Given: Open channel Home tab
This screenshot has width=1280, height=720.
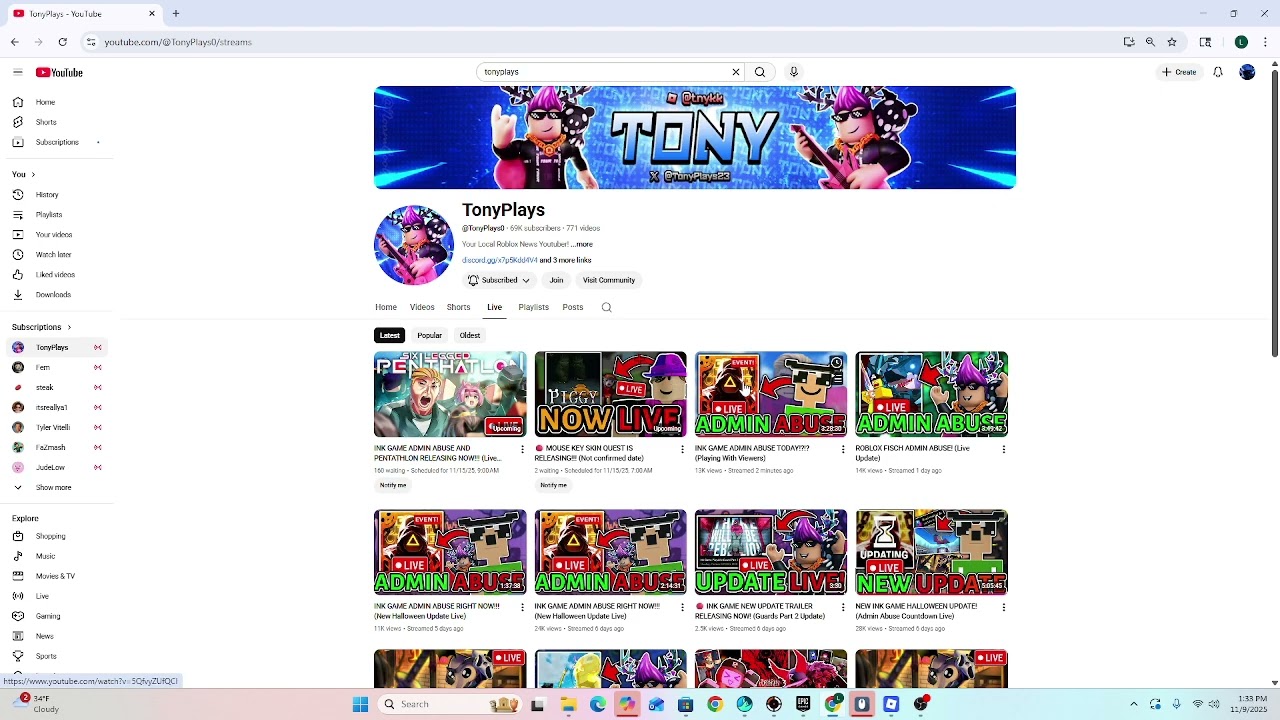Looking at the screenshot, I should click(386, 307).
